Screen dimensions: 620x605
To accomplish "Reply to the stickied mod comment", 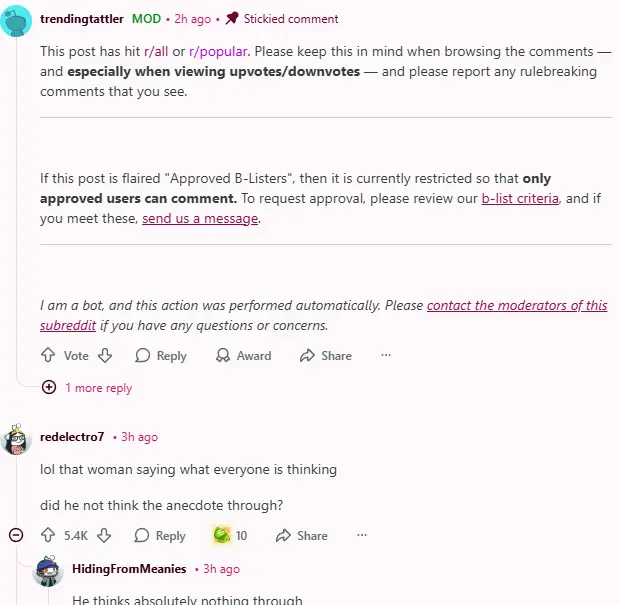I will click(161, 355).
